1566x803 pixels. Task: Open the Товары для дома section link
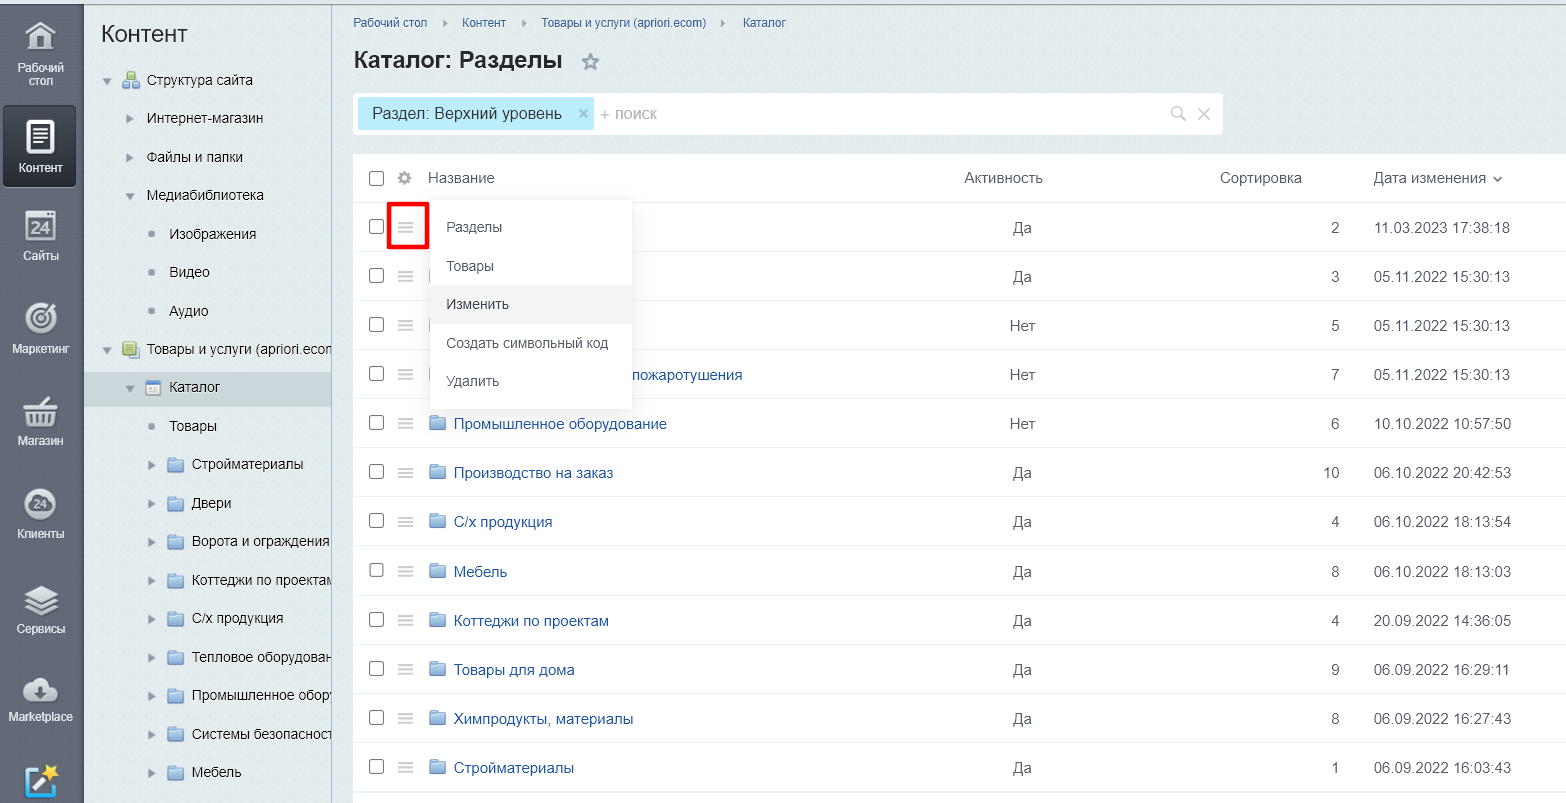(x=514, y=670)
